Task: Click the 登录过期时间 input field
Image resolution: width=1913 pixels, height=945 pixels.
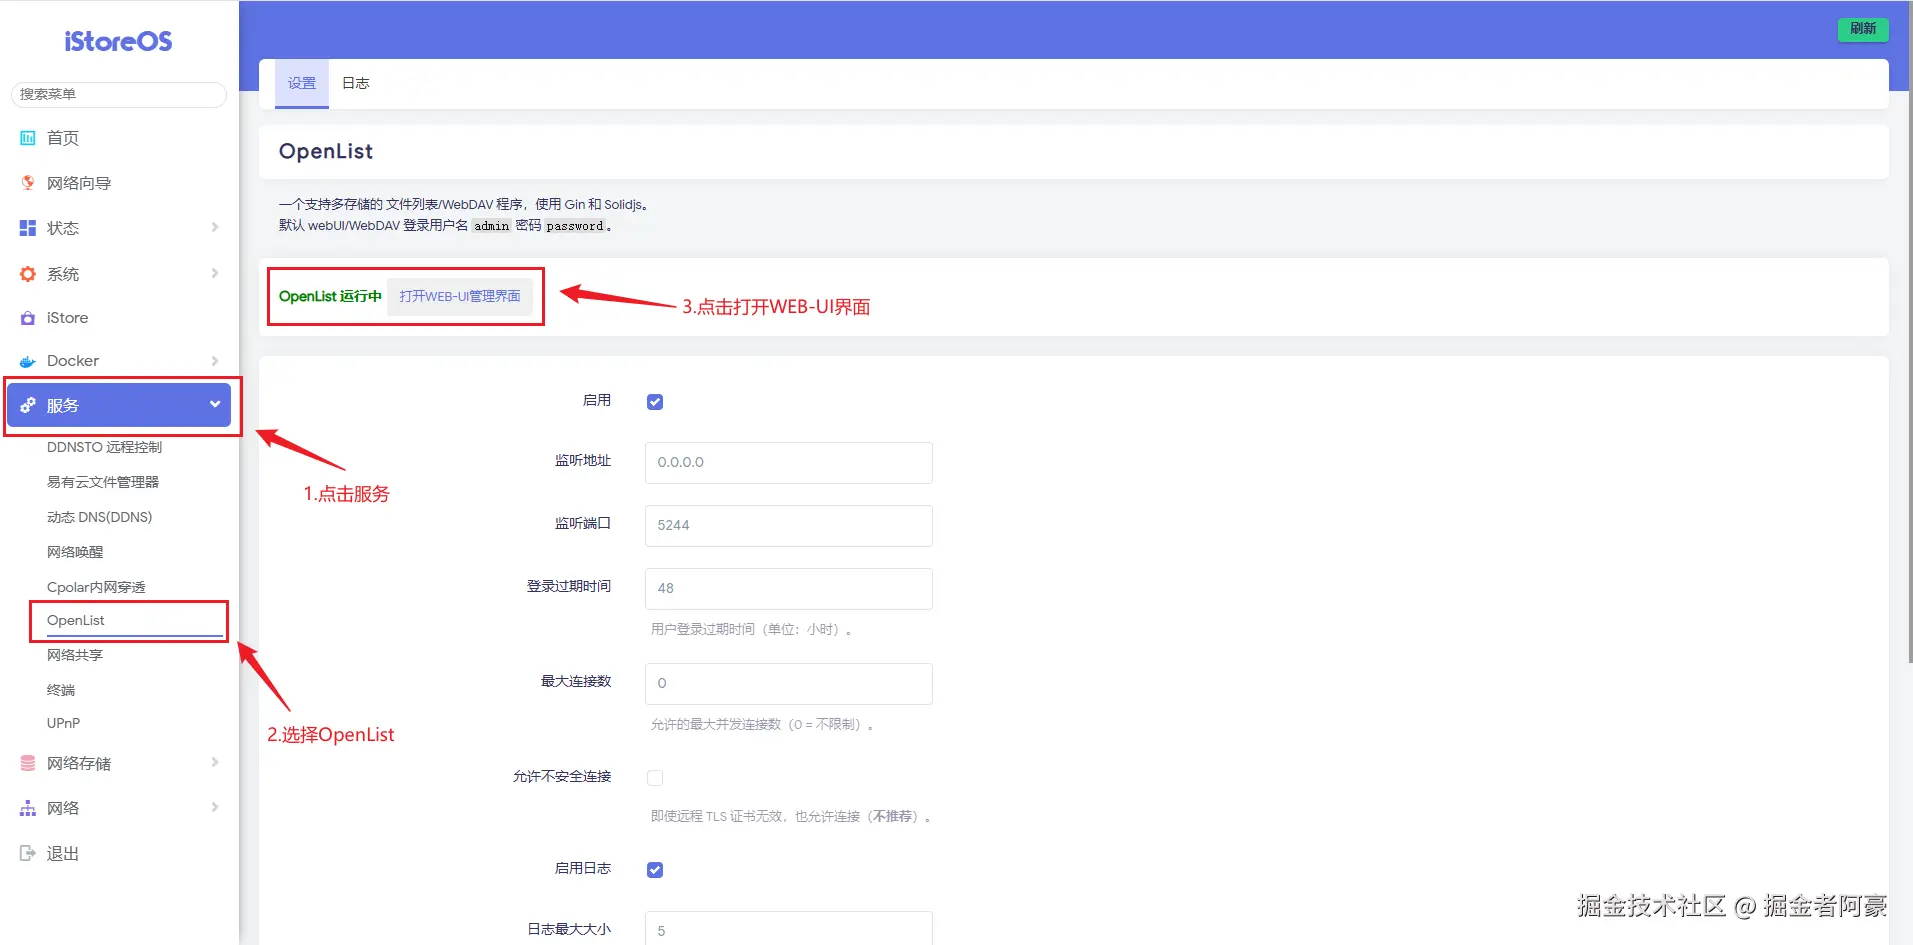Action: 789,589
